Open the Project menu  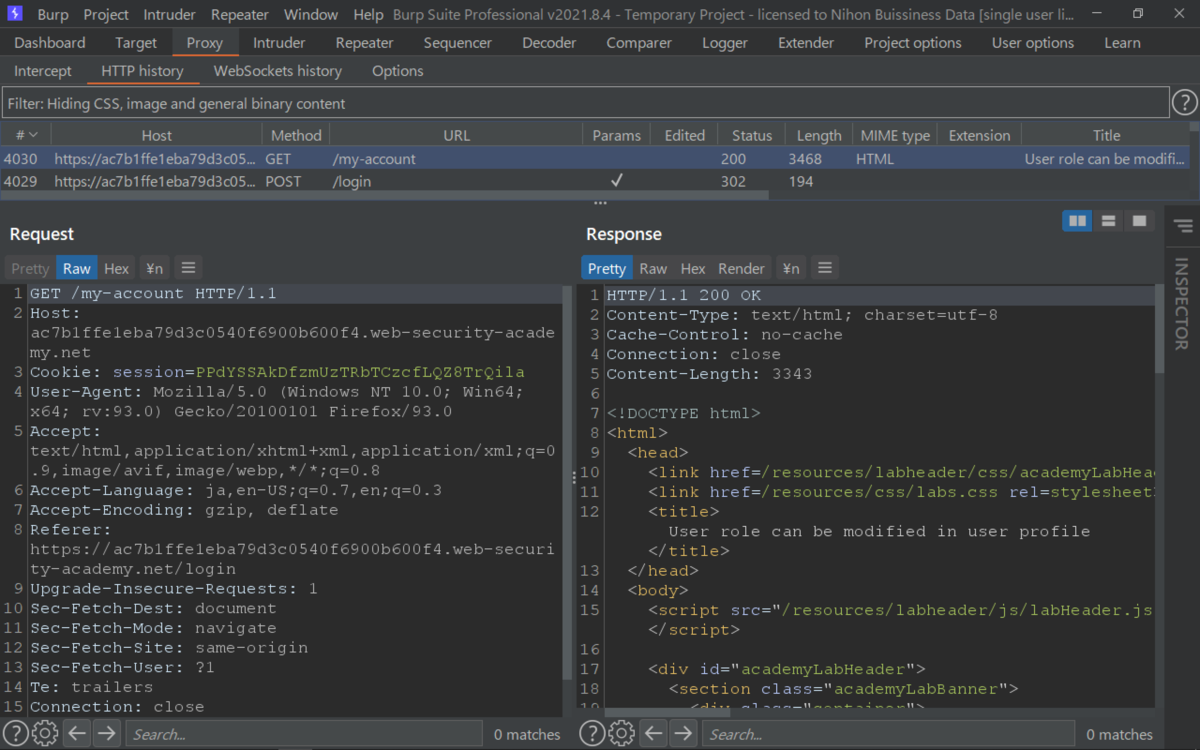pyautogui.click(x=106, y=15)
